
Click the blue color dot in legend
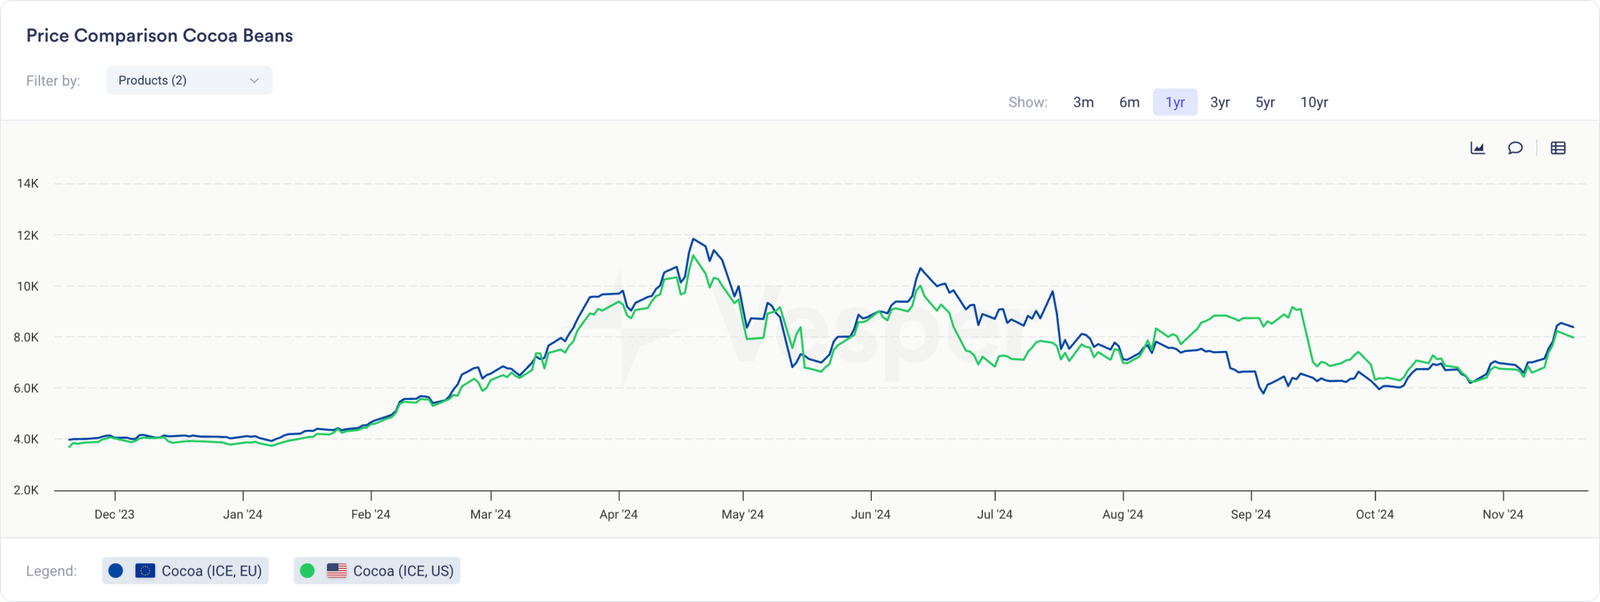116,571
